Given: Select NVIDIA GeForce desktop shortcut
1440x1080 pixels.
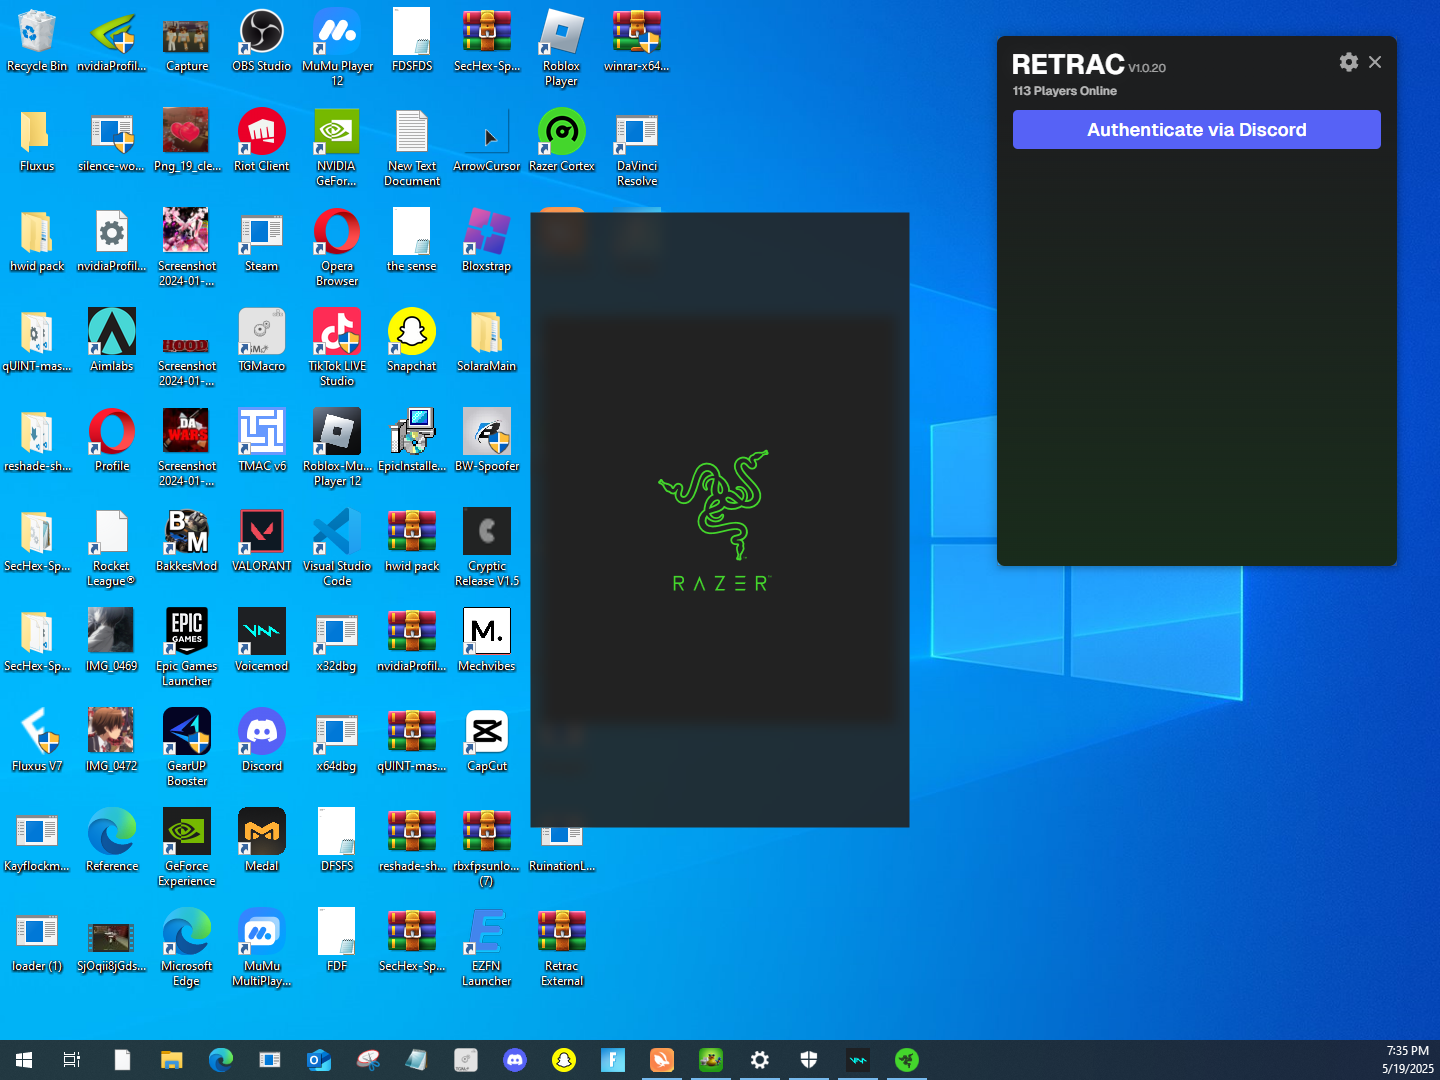Looking at the screenshot, I should click(337, 148).
